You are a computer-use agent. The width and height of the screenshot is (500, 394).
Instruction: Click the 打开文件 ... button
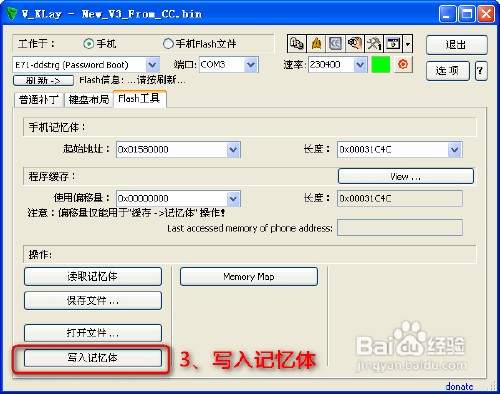coord(93,333)
